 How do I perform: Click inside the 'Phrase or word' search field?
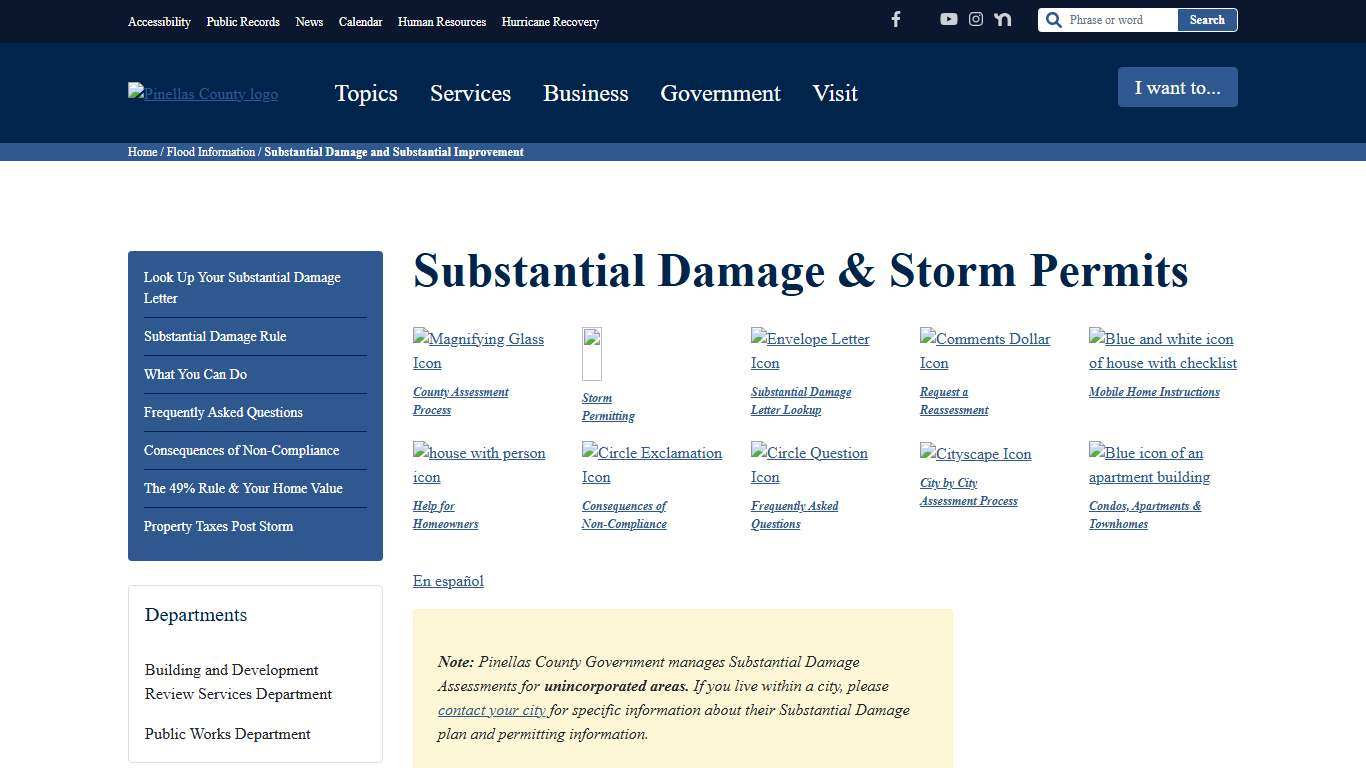(1115, 19)
